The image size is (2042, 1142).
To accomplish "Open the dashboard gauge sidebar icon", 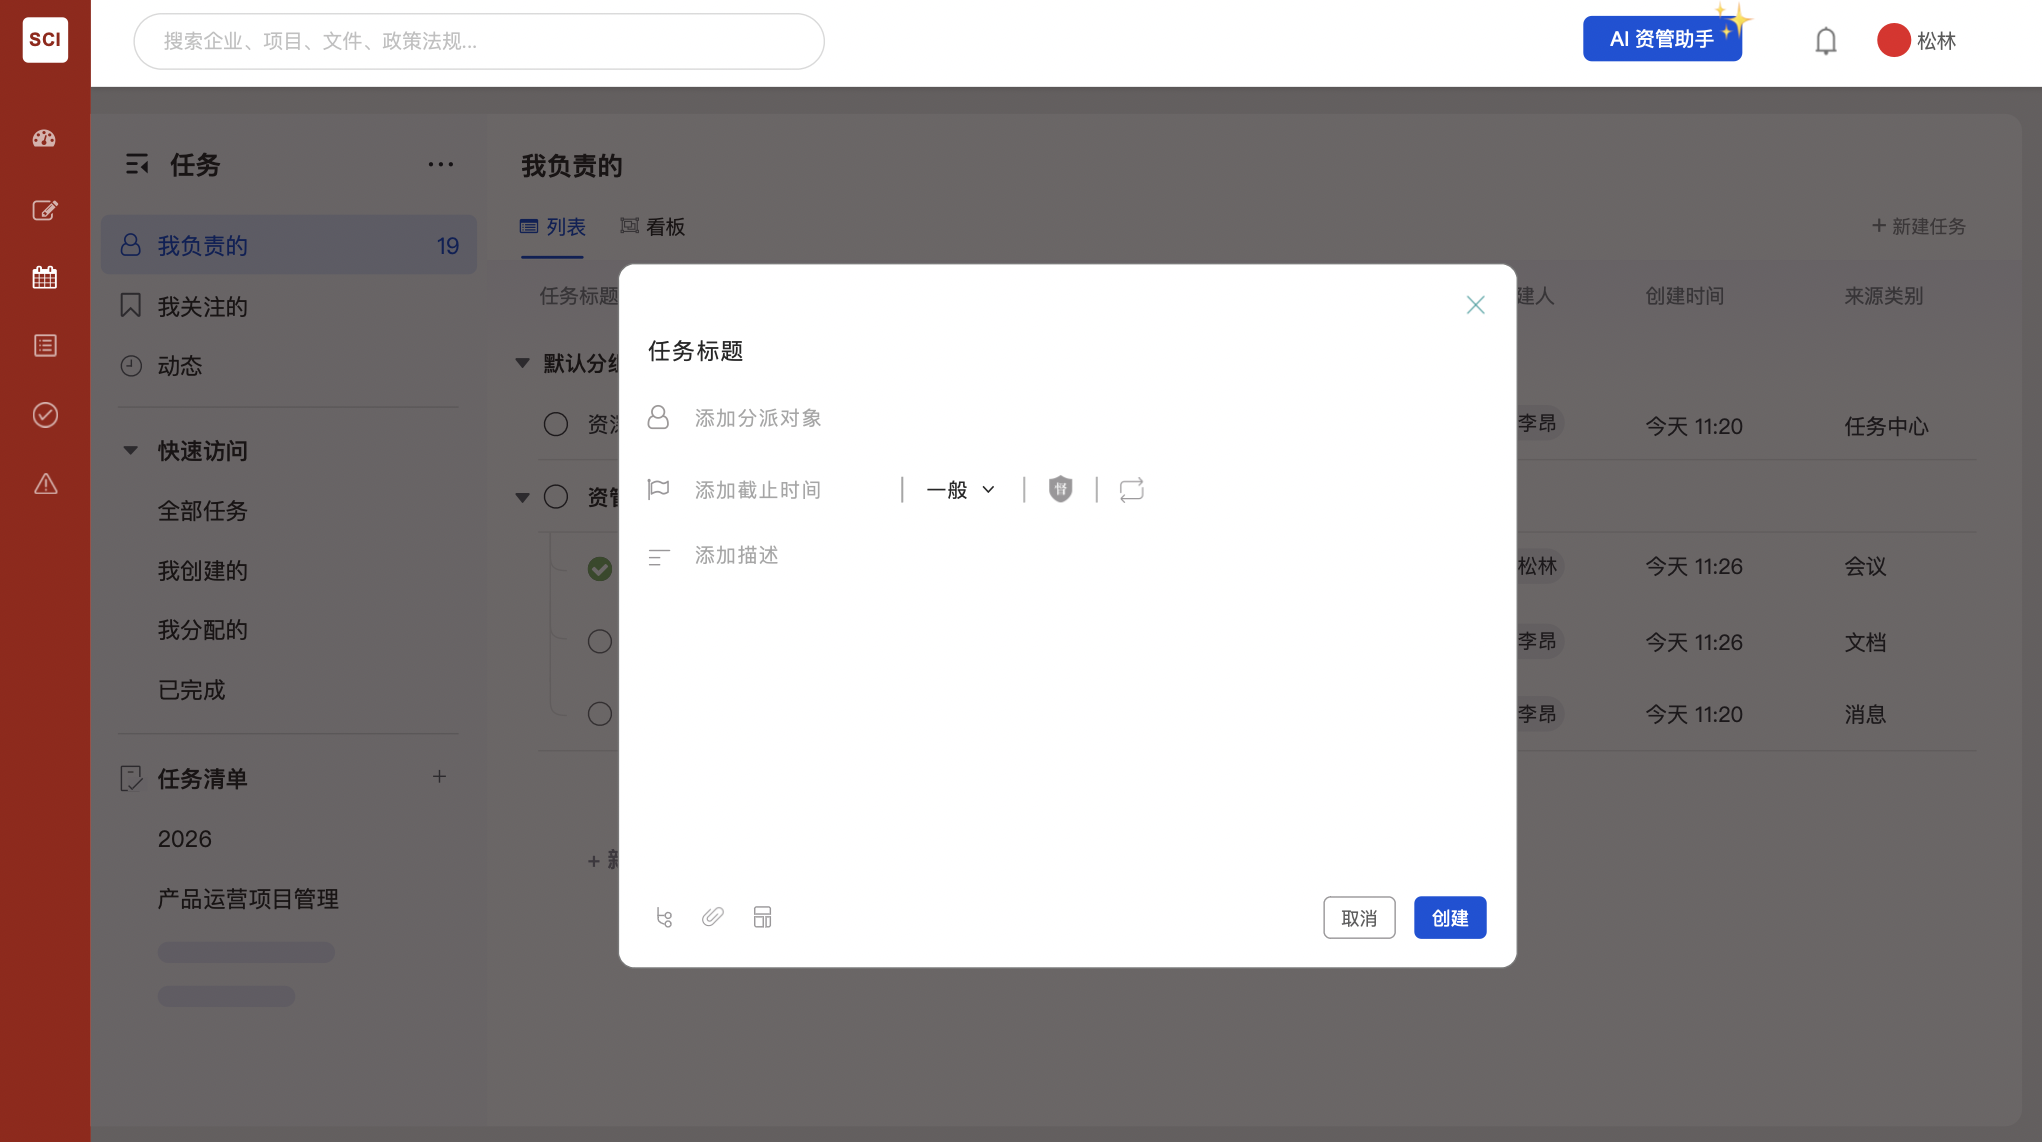I will pyautogui.click(x=45, y=139).
